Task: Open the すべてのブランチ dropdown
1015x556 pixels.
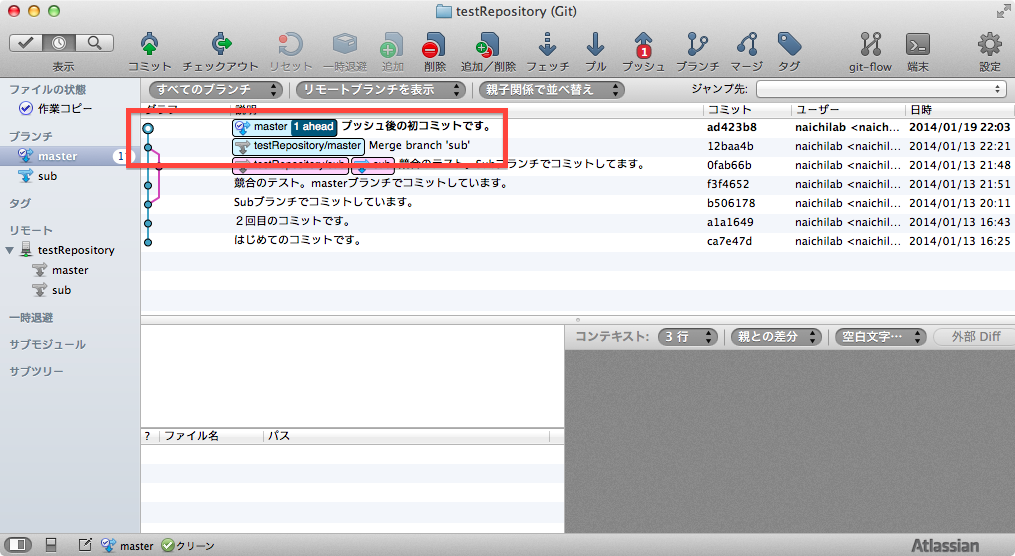Action: 216,89
